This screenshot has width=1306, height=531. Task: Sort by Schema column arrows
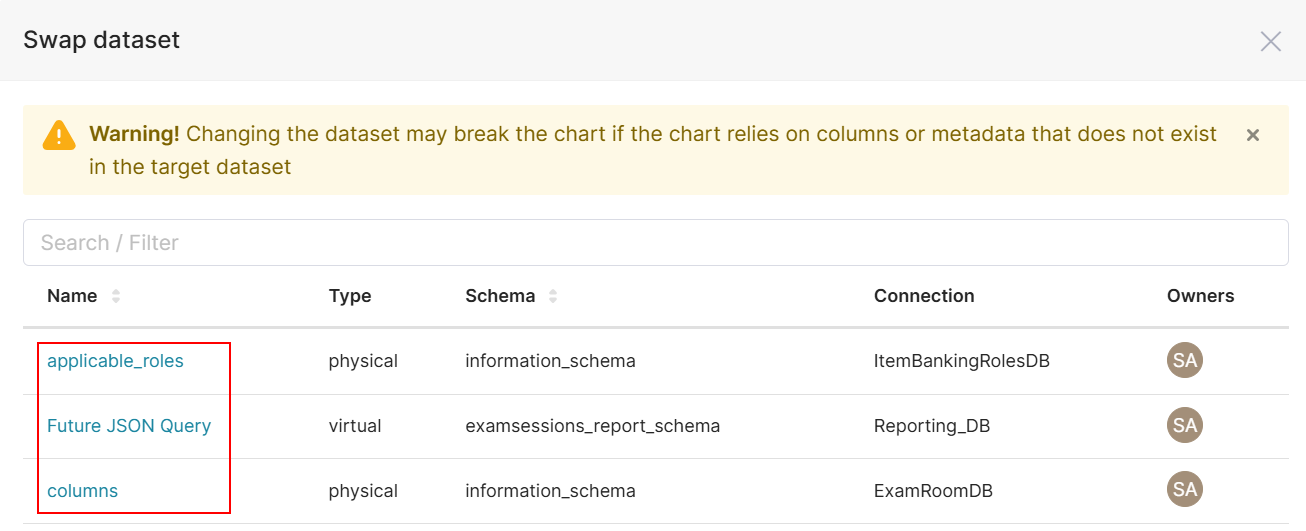point(553,296)
